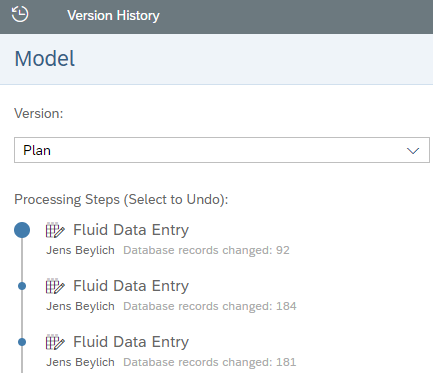433x373 pixels.
Task: Open the Plan version dropdown
Action: tap(222, 150)
